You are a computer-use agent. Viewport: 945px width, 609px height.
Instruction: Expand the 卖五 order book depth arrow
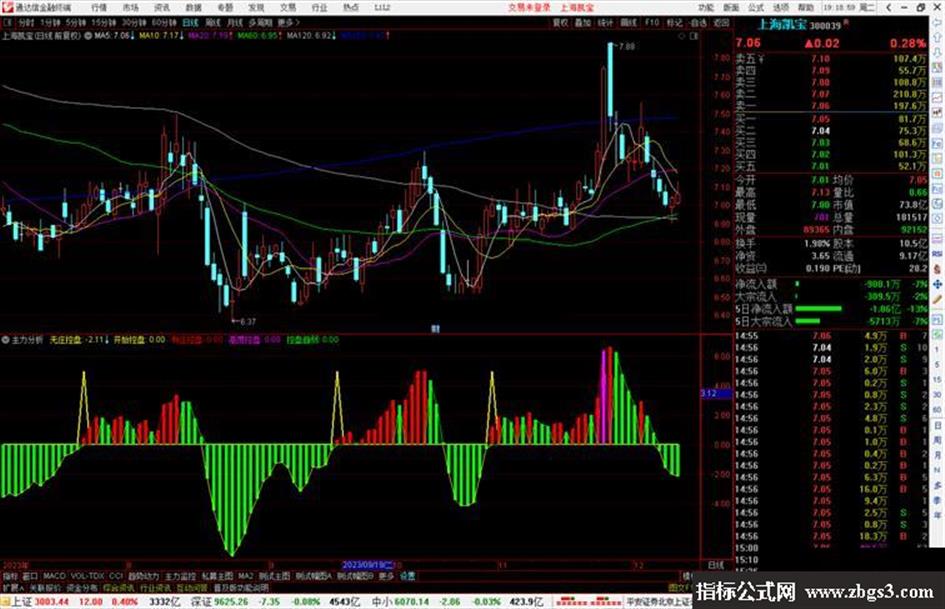click(761, 59)
